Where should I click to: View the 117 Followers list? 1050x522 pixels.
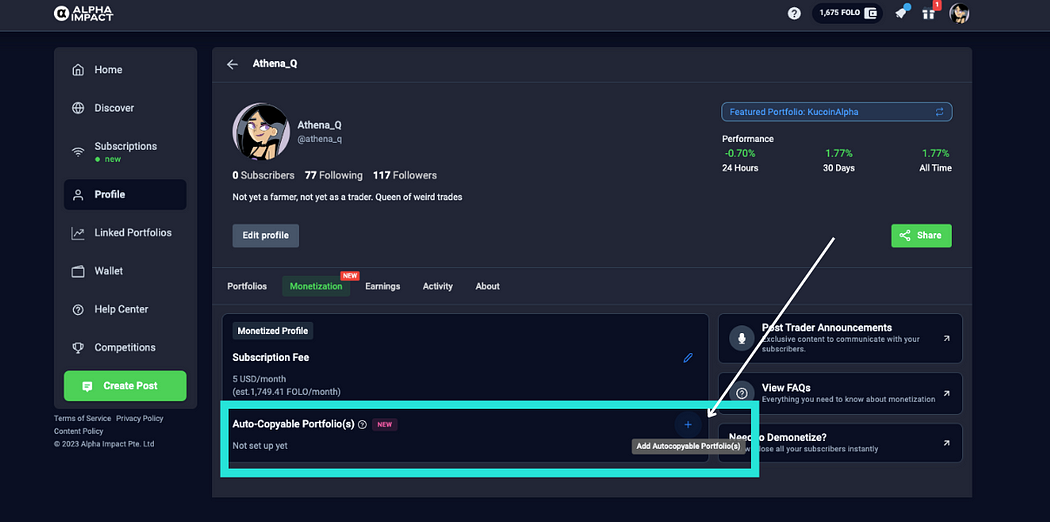(405, 175)
